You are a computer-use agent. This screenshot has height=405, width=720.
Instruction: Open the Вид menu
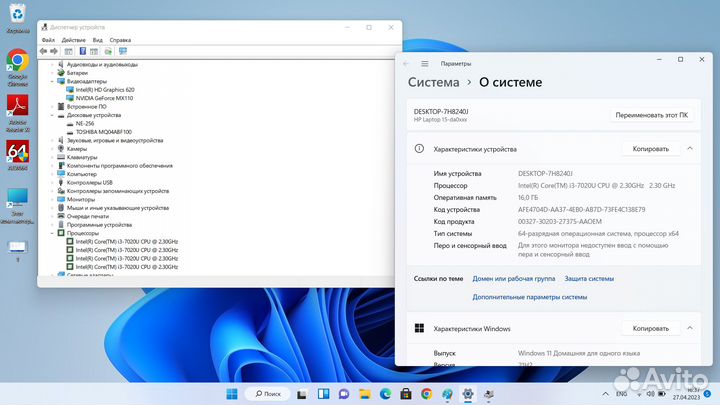97,40
